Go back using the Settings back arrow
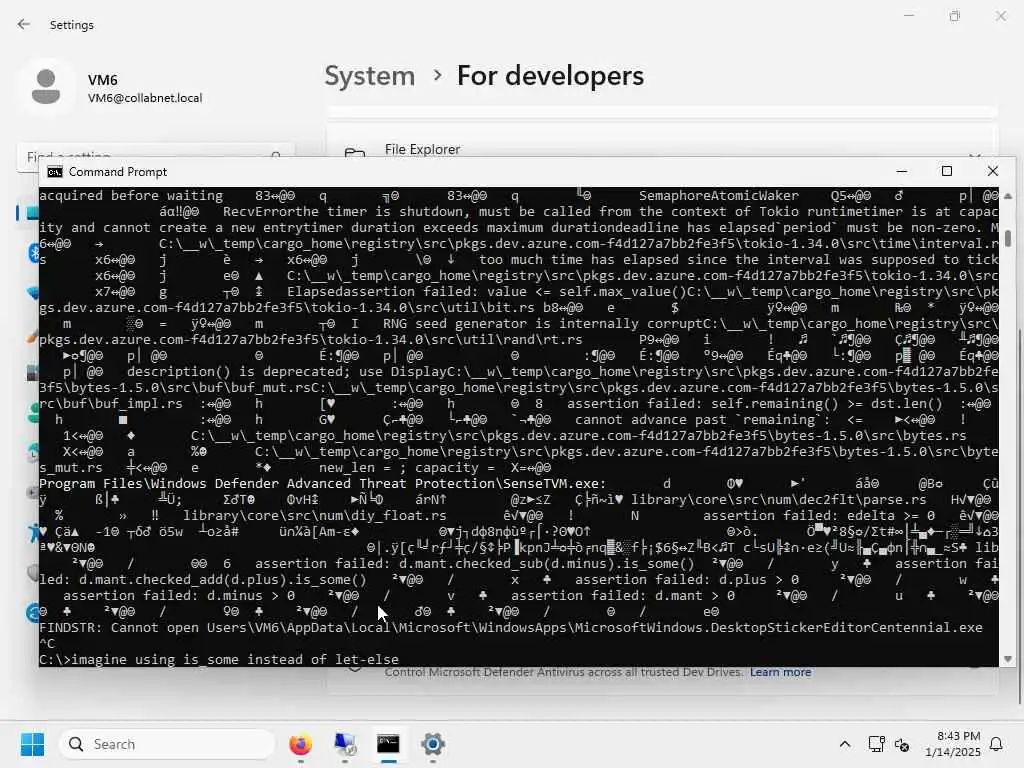 tap(24, 24)
